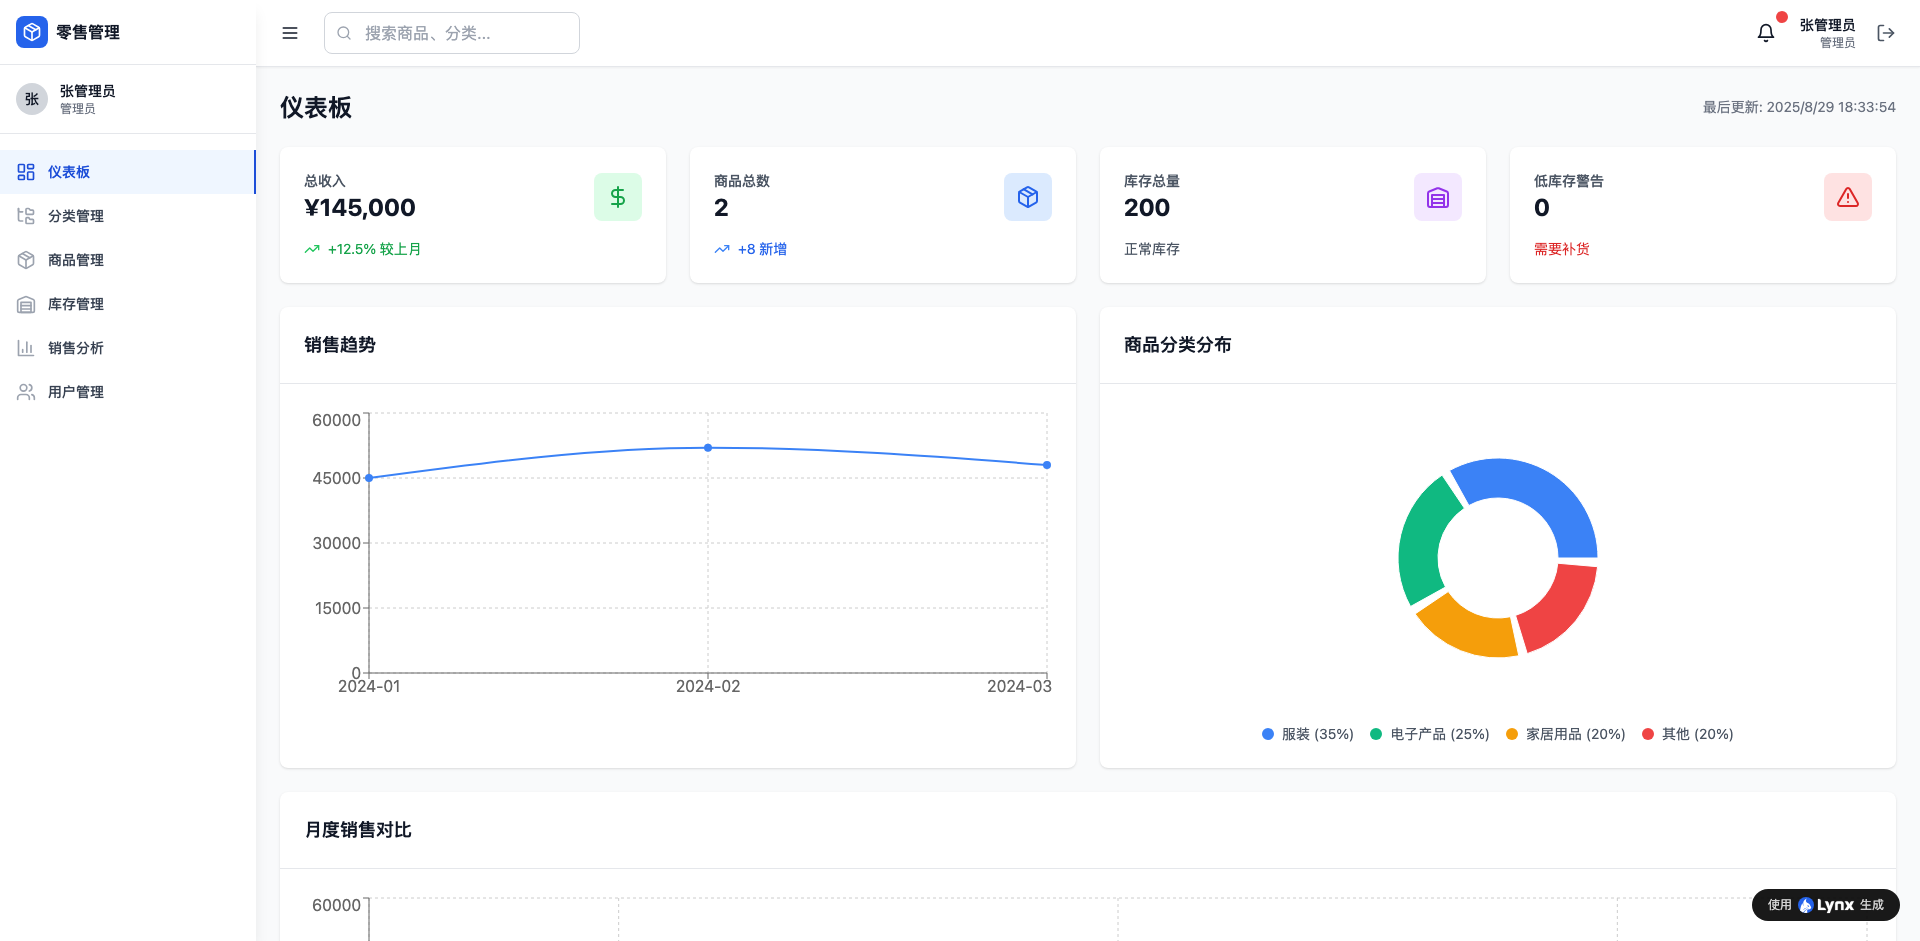Screen dimensions: 1920x941
Task: Toggle the sidebar with the hamburger menu icon
Action: pyautogui.click(x=290, y=33)
